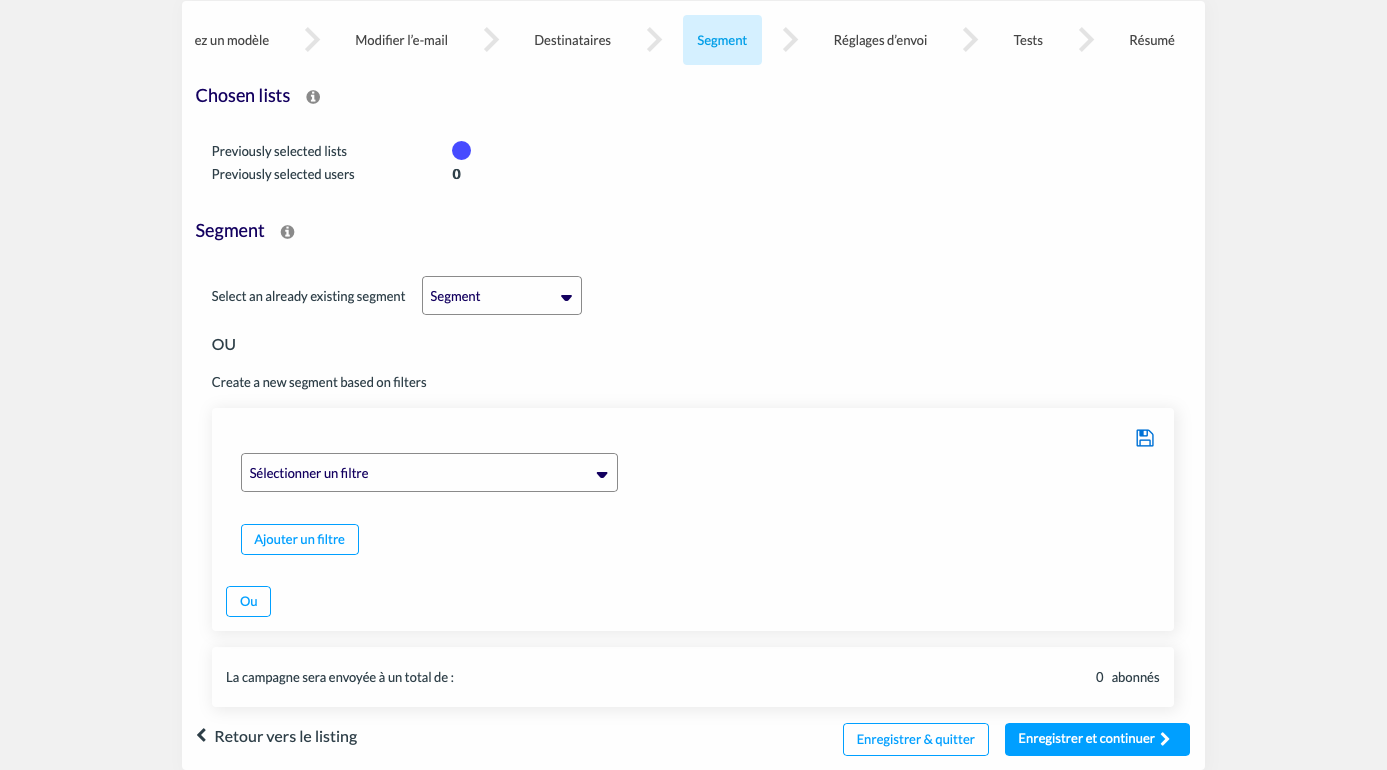Click the chevron between Modifier l'e-mail and Destinataires
Image resolution: width=1387 pixels, height=770 pixels.
[x=491, y=40]
